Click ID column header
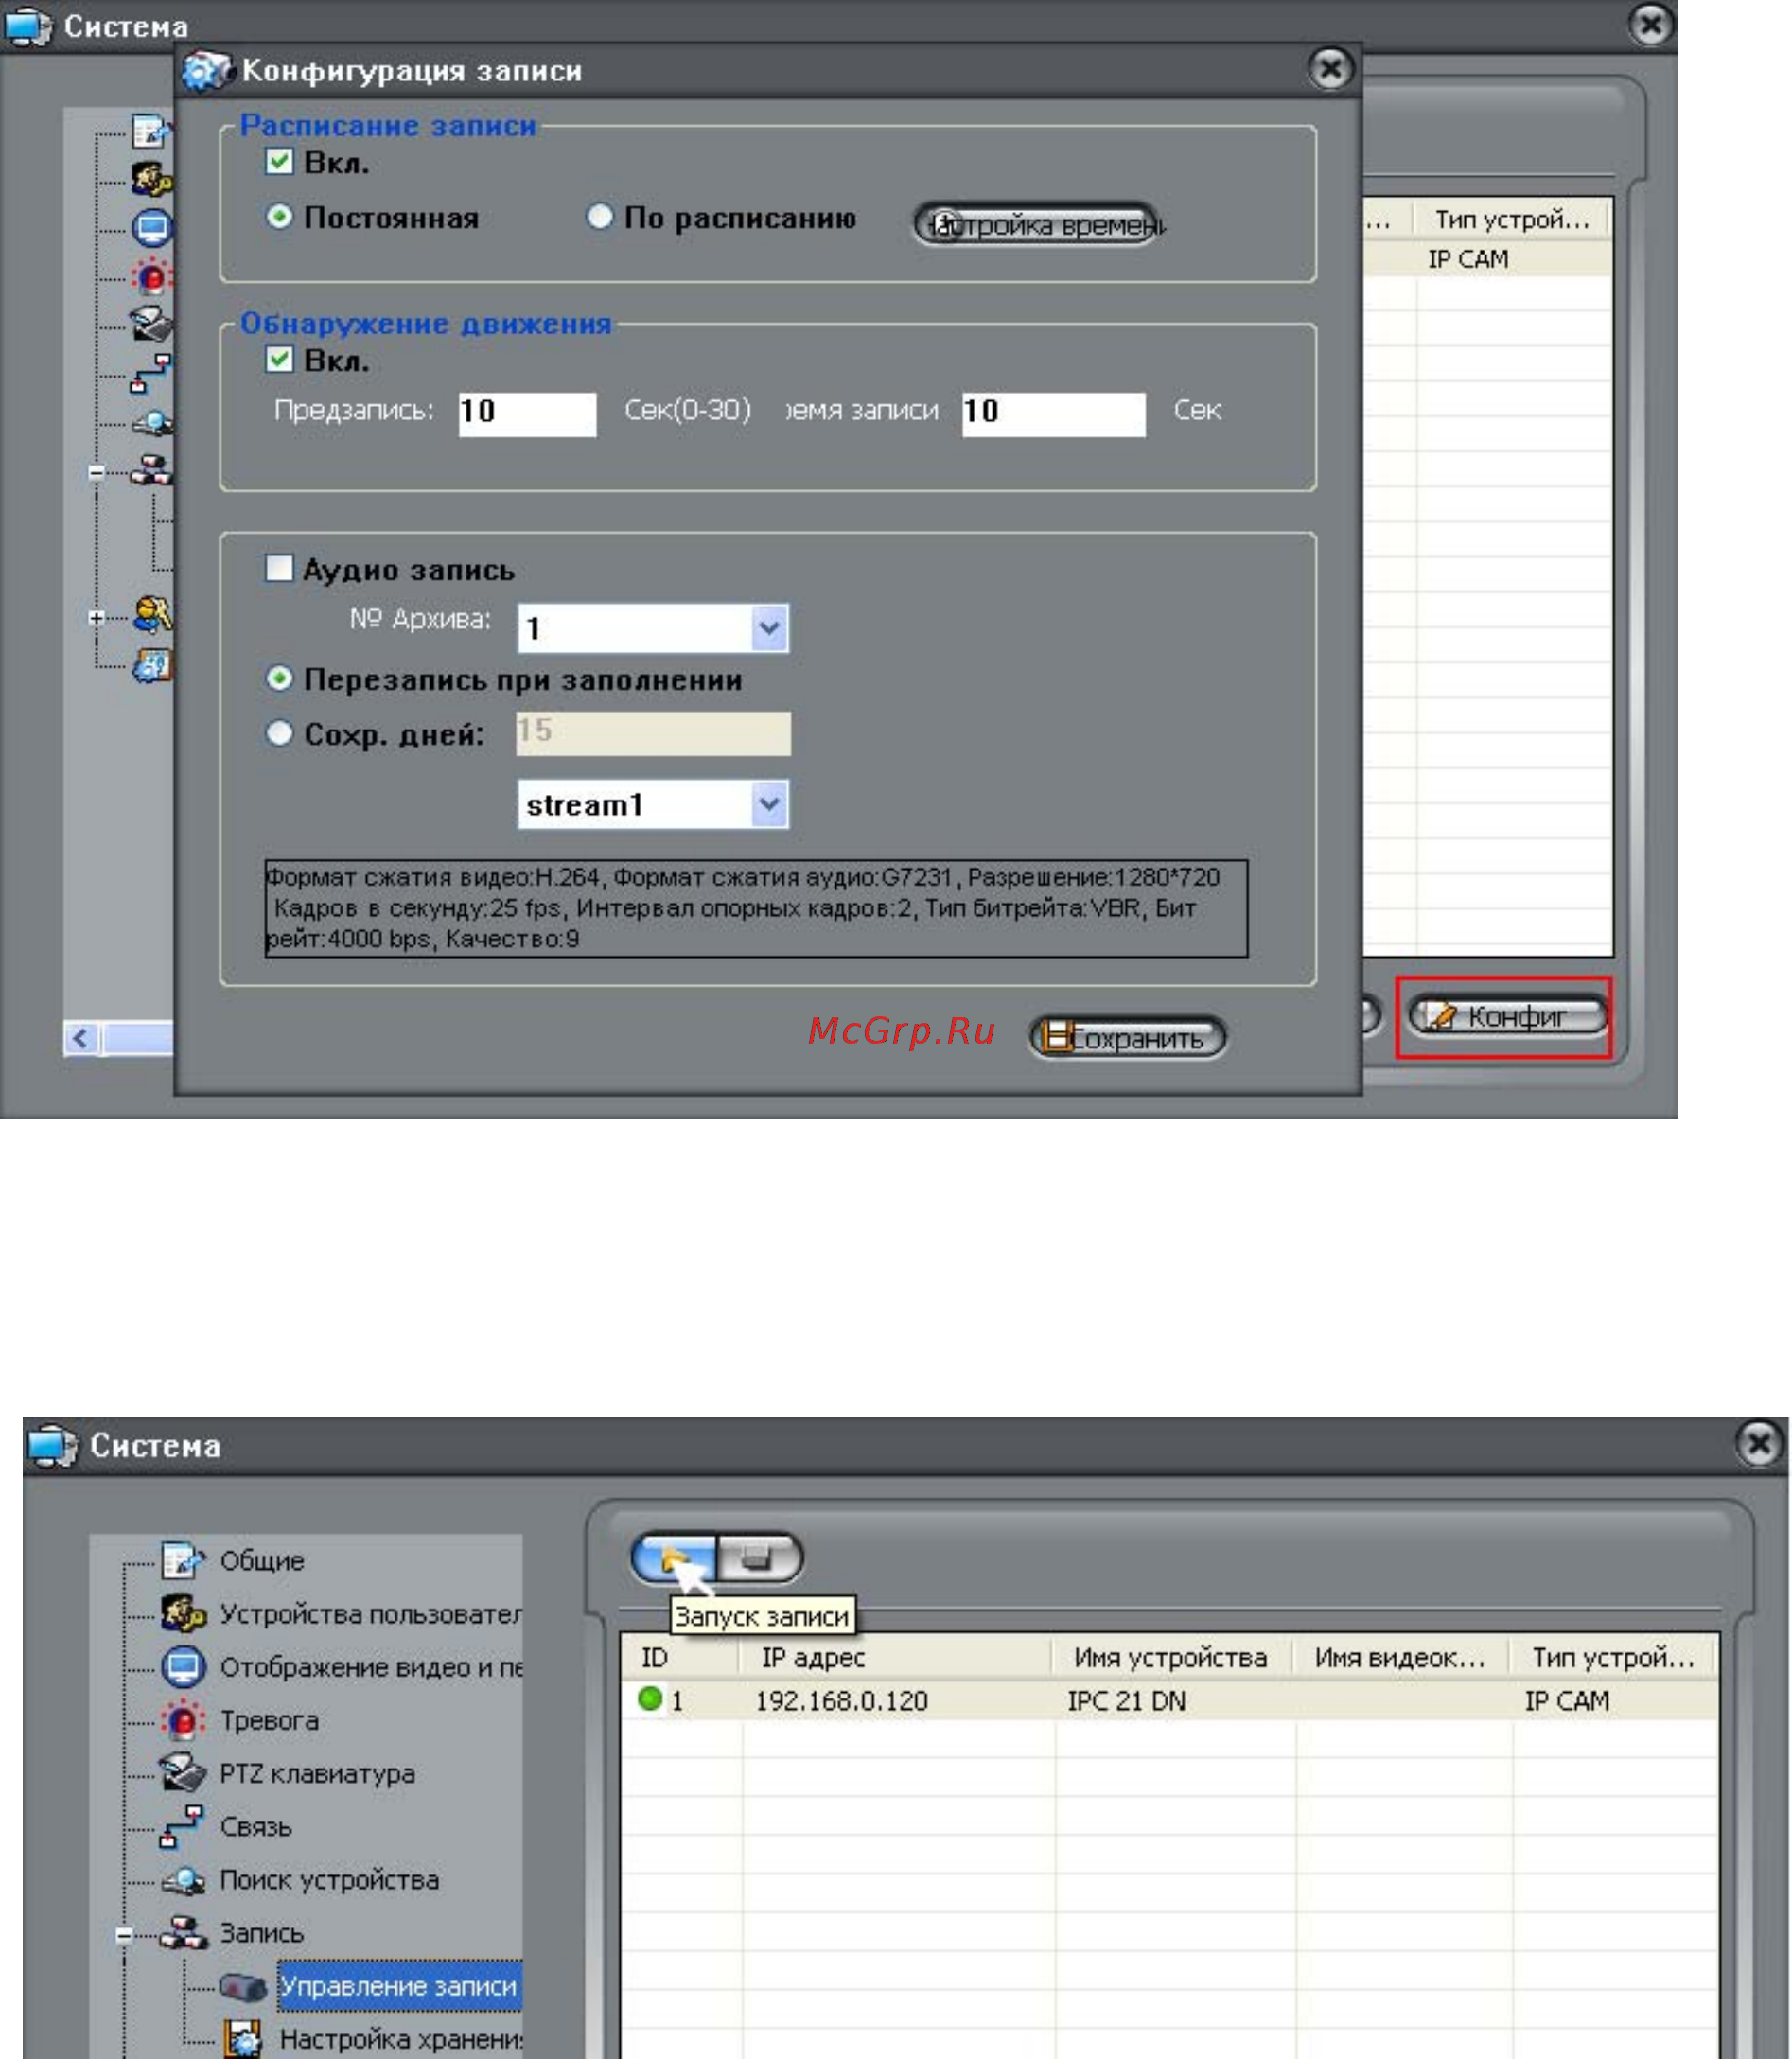The image size is (1792, 2059). pos(680,1657)
